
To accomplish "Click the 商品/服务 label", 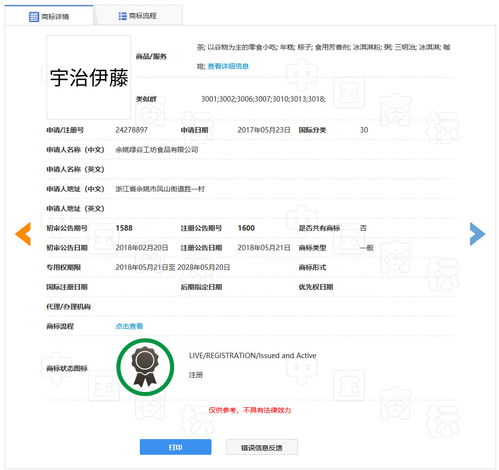I will pyautogui.click(x=151, y=56).
